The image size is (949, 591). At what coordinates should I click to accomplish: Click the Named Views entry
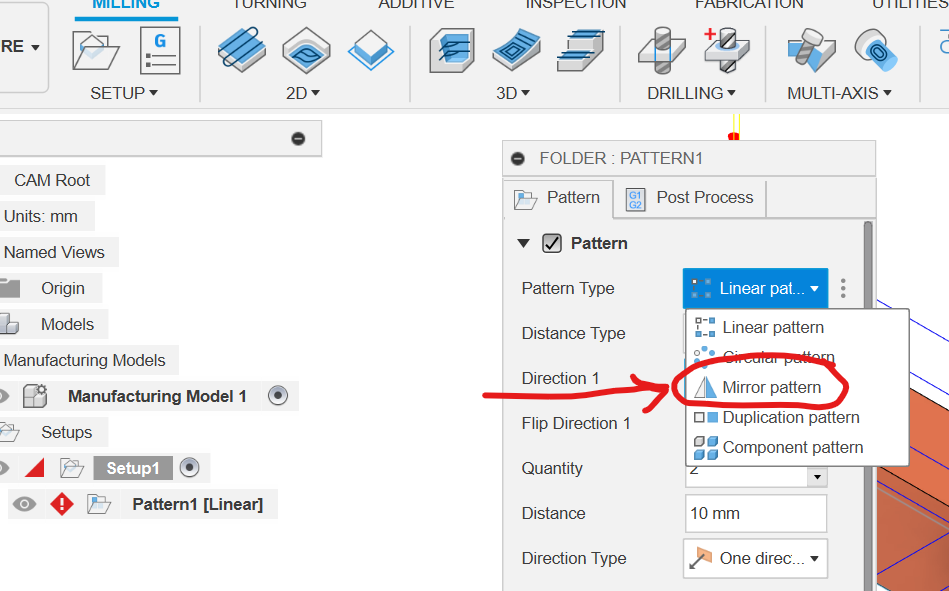point(55,252)
